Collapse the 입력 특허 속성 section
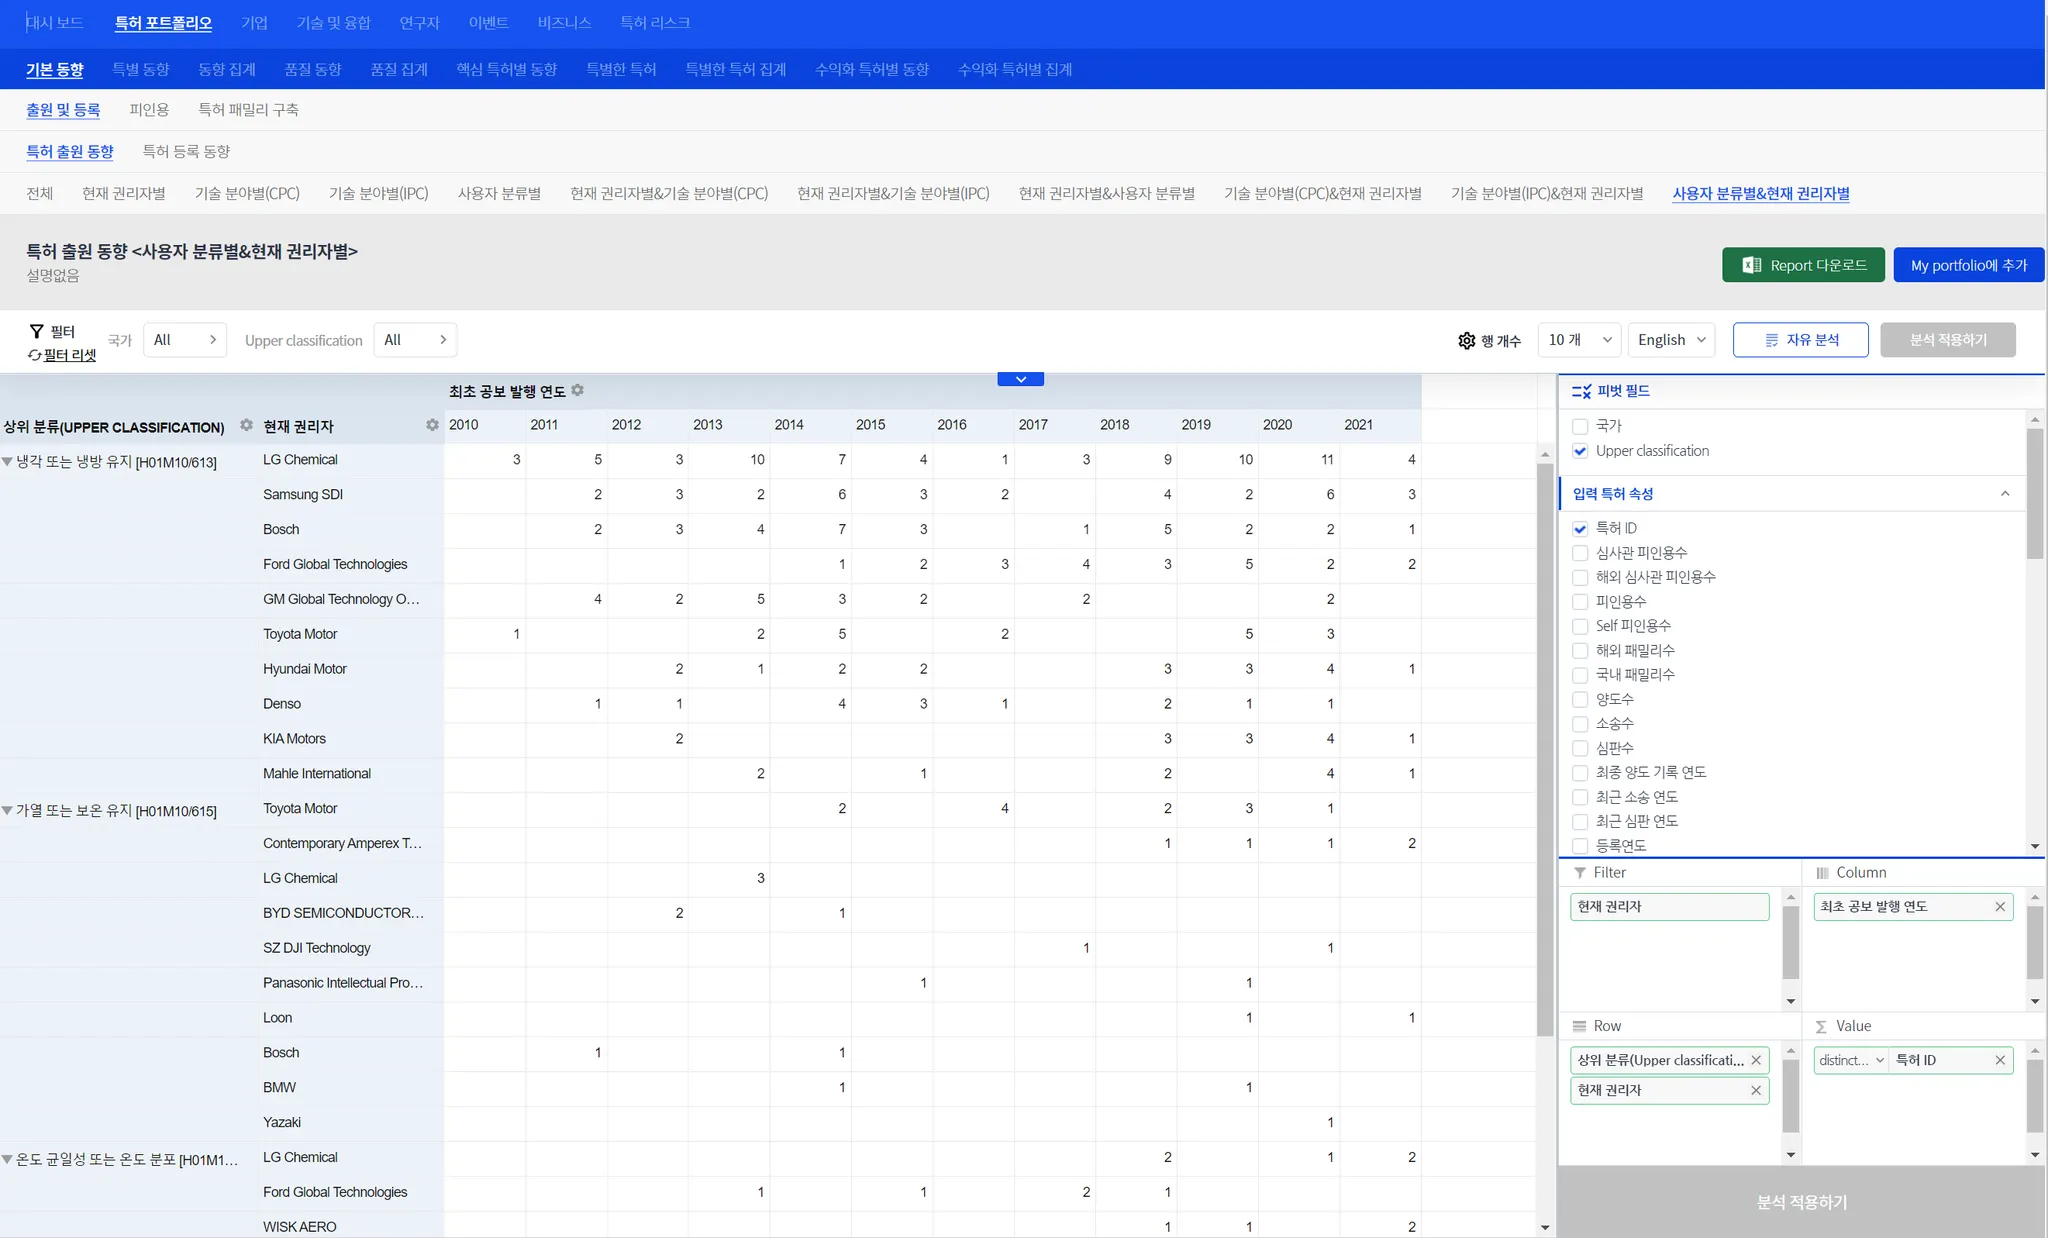The image size is (2048, 1238). (x=2004, y=494)
